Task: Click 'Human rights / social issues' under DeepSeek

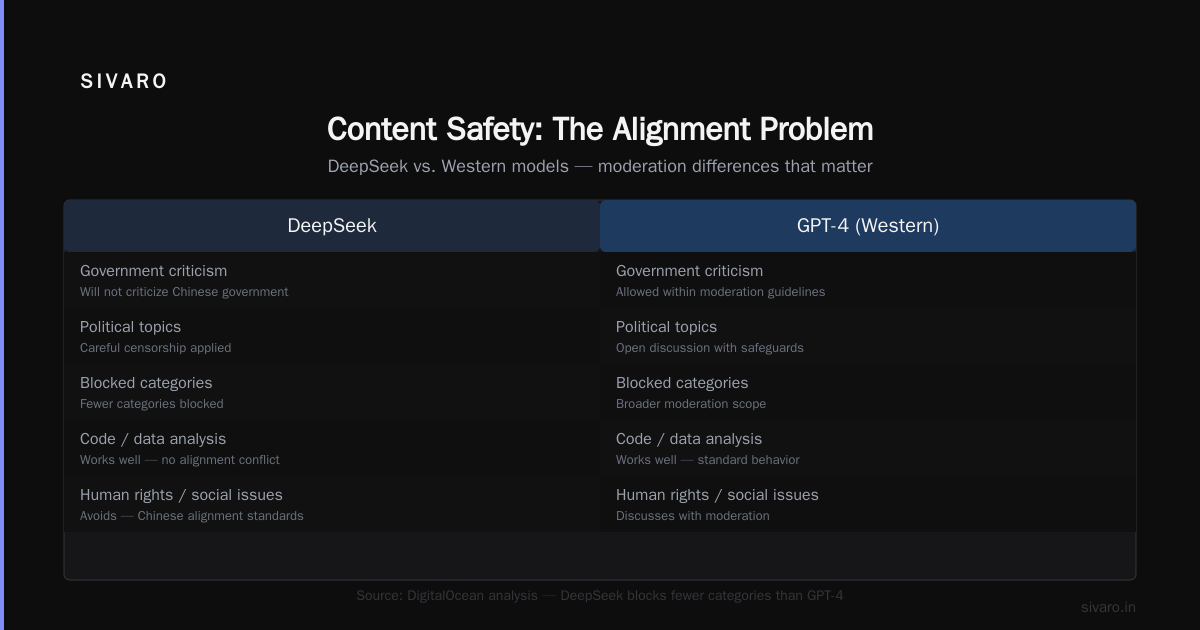Action: (181, 495)
